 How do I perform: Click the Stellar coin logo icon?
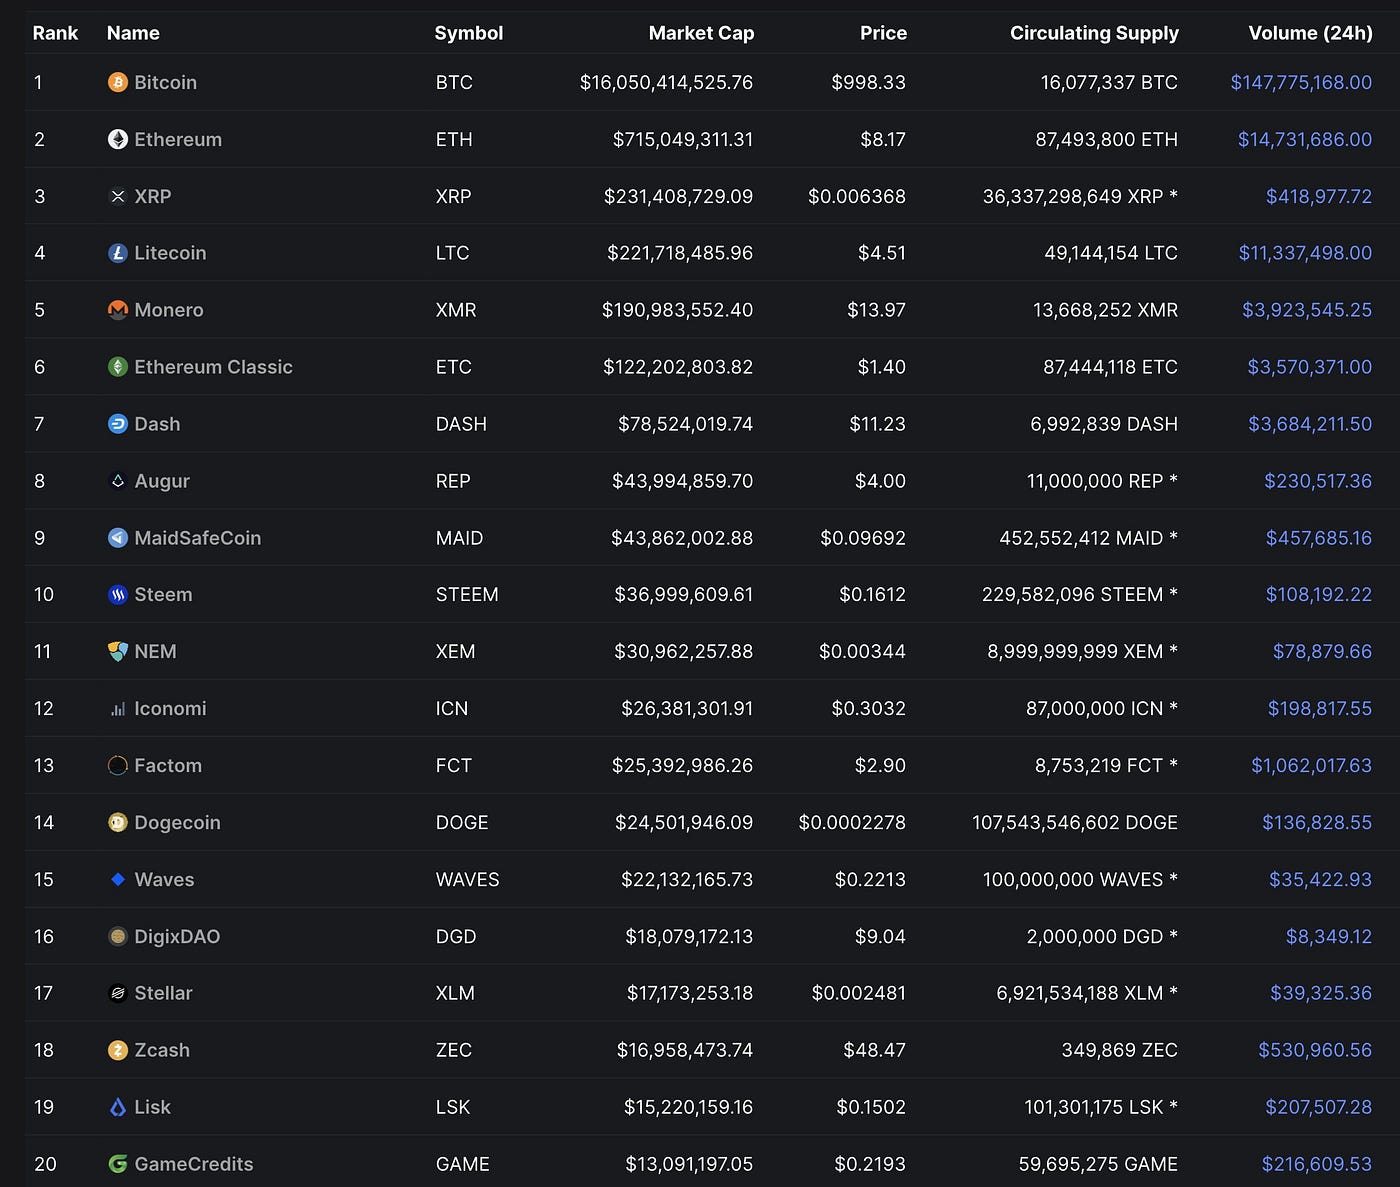118,993
